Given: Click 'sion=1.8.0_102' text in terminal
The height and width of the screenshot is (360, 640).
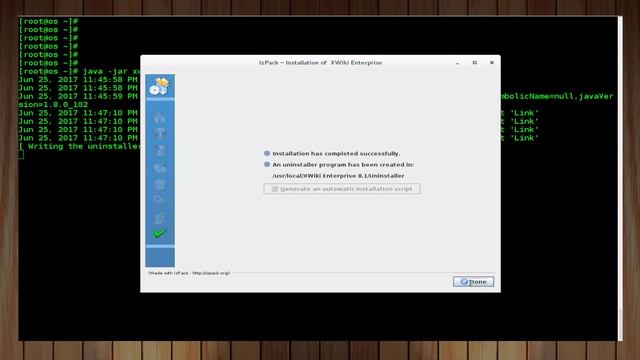Looking at the screenshot, I should click(53, 104).
